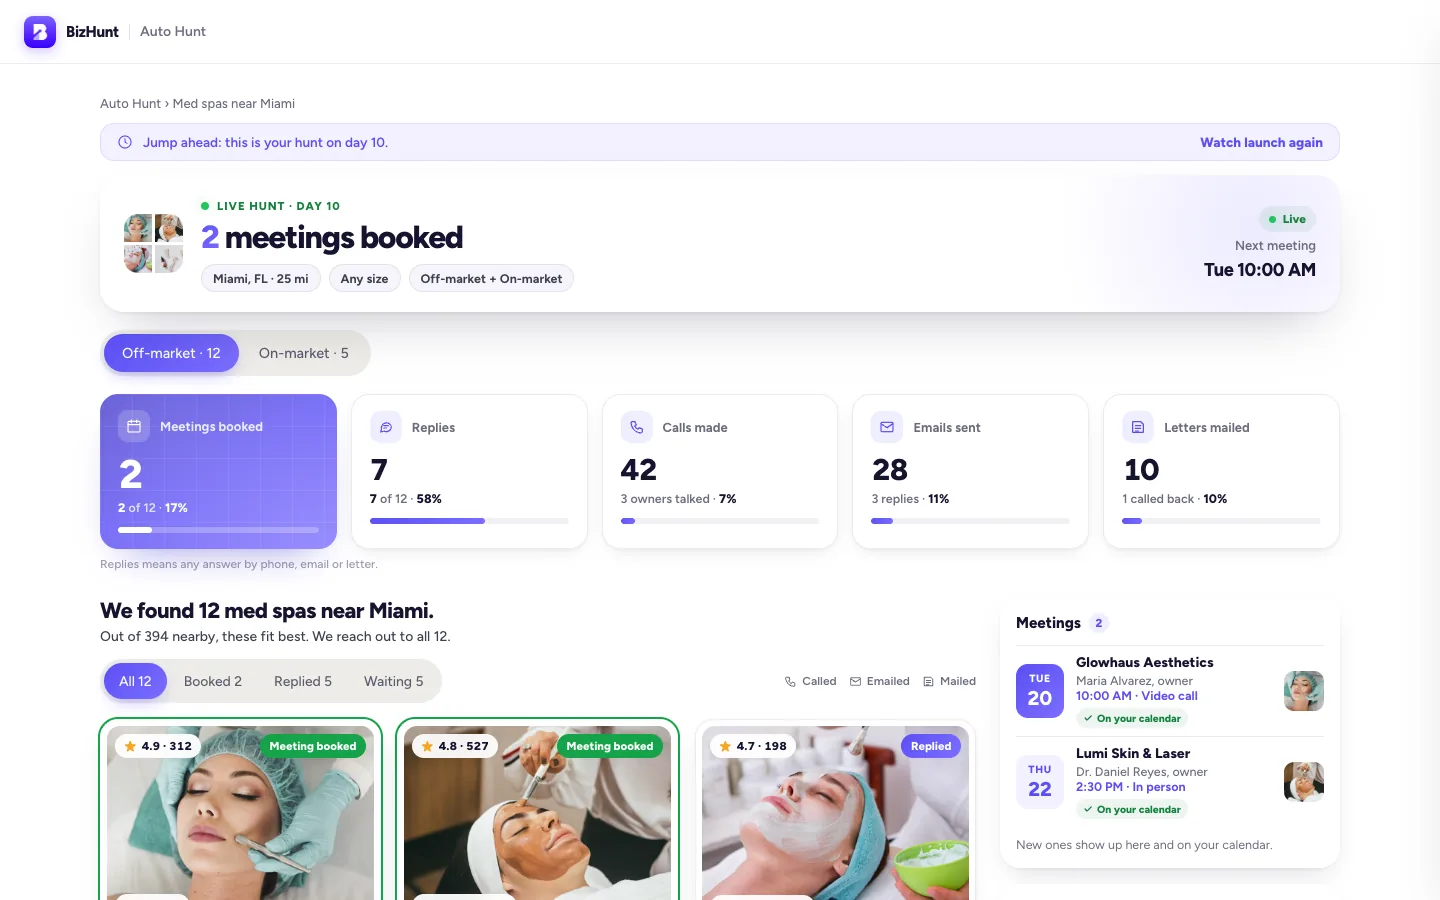The width and height of the screenshot is (1440, 900).
Task: Click the Replies 58% progress bar
Action: click(x=469, y=521)
